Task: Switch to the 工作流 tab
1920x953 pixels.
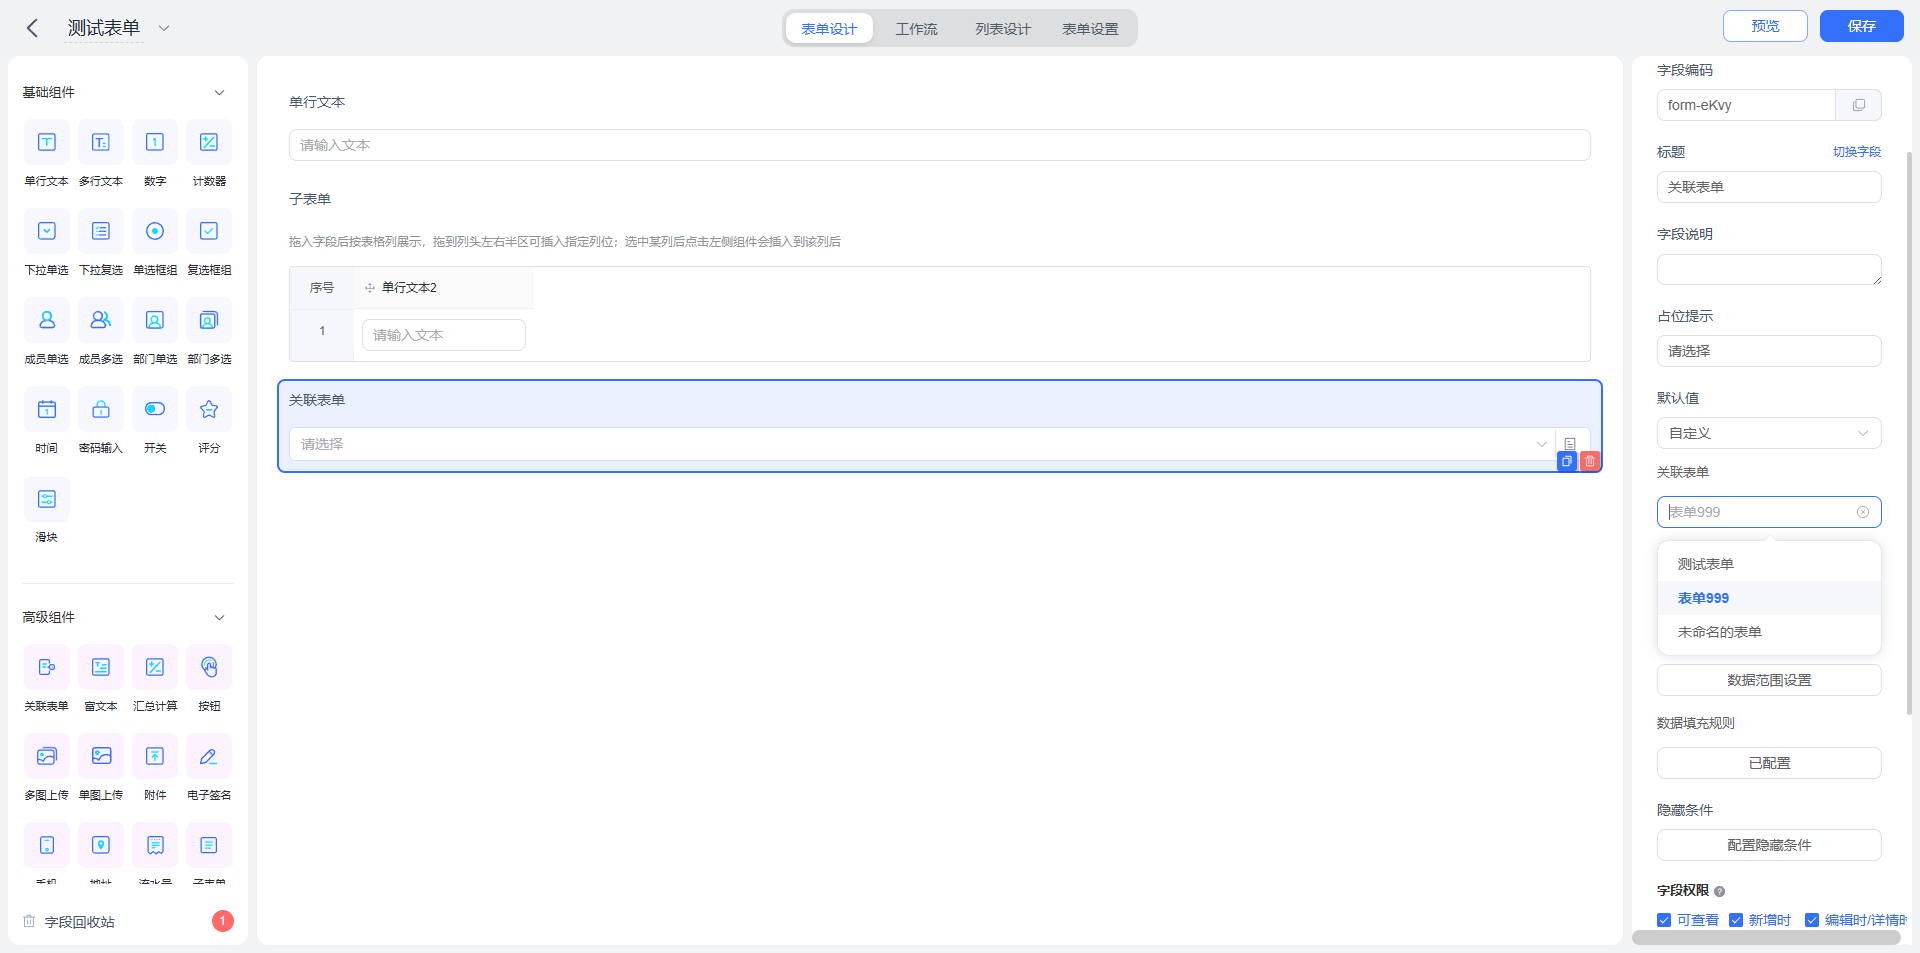Action: [x=916, y=29]
